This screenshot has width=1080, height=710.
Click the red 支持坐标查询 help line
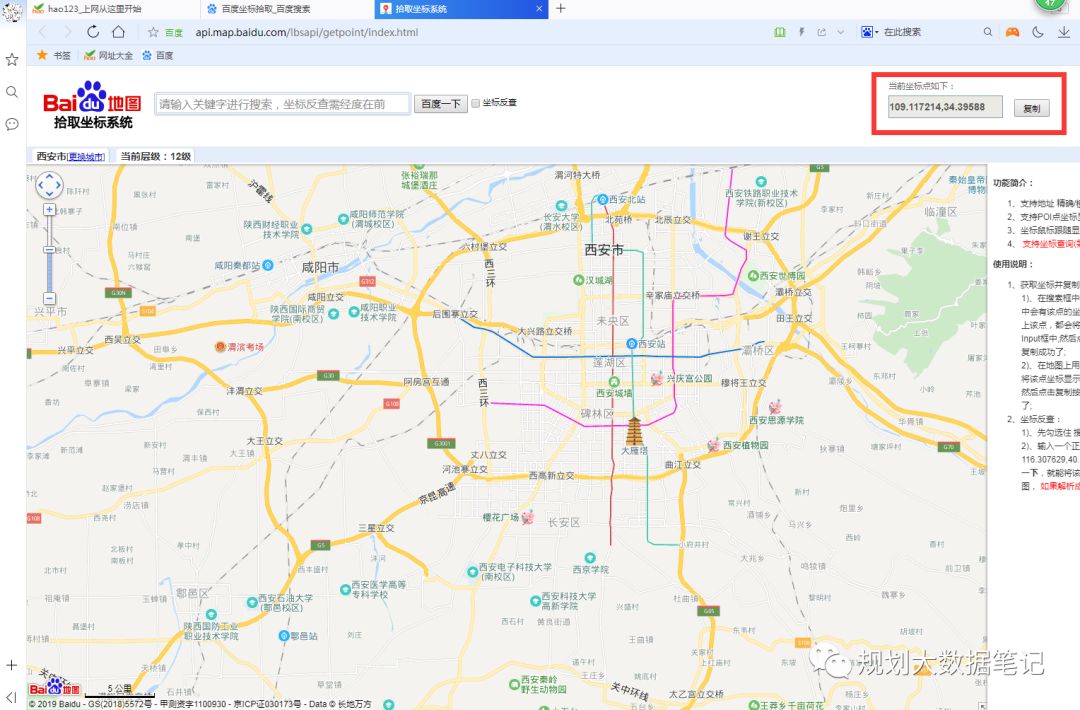pos(1050,244)
